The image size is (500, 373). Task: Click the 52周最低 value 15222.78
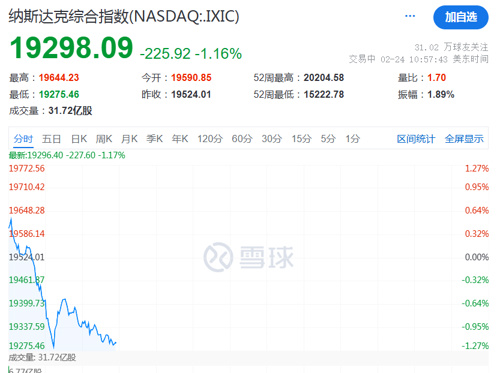(324, 94)
